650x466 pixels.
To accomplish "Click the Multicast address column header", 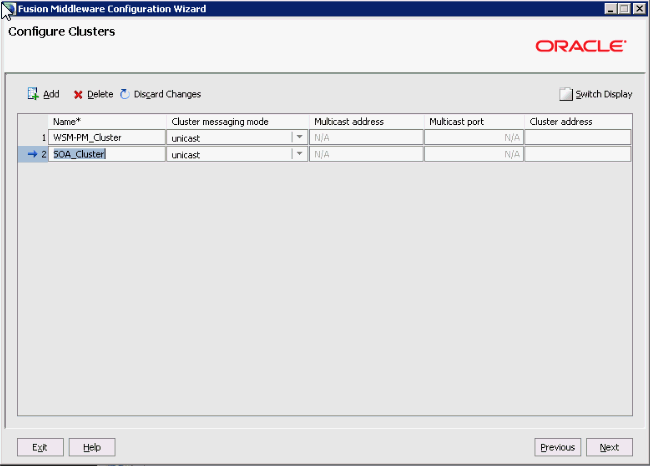I will point(366,121).
